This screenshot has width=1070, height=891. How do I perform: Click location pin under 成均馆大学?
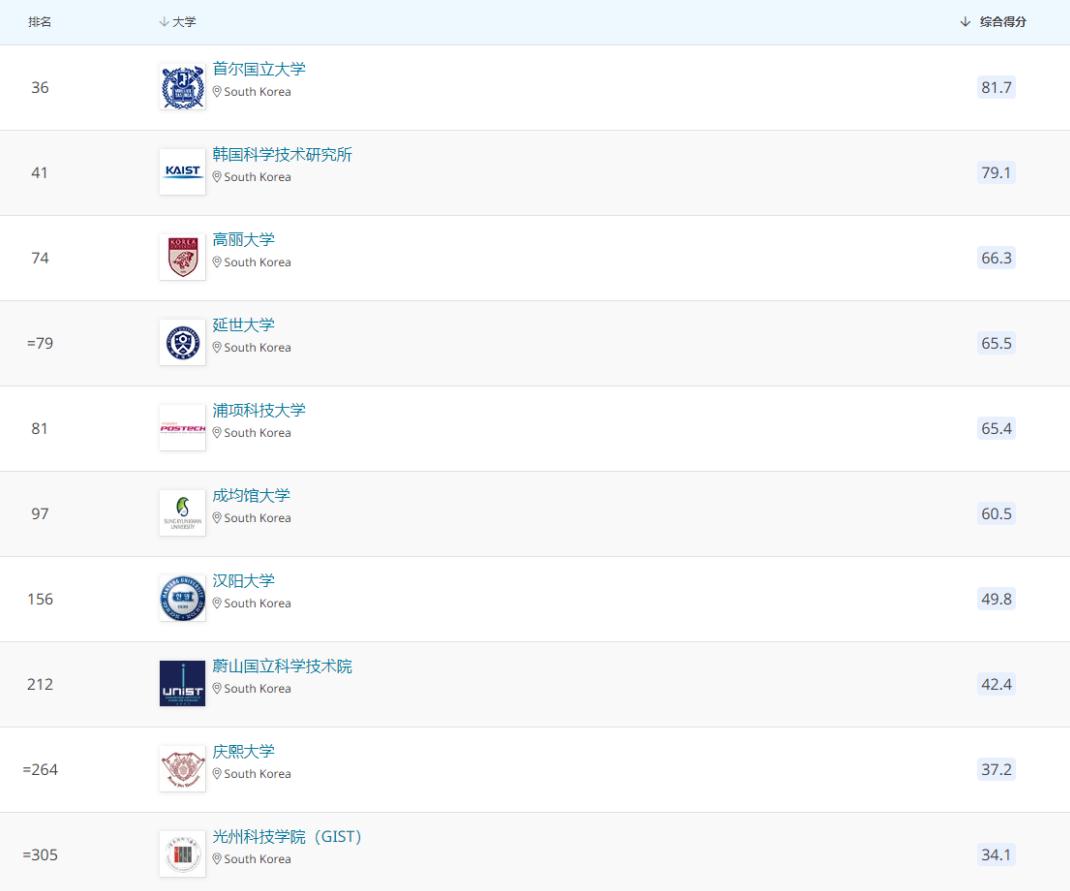pyautogui.click(x=217, y=518)
